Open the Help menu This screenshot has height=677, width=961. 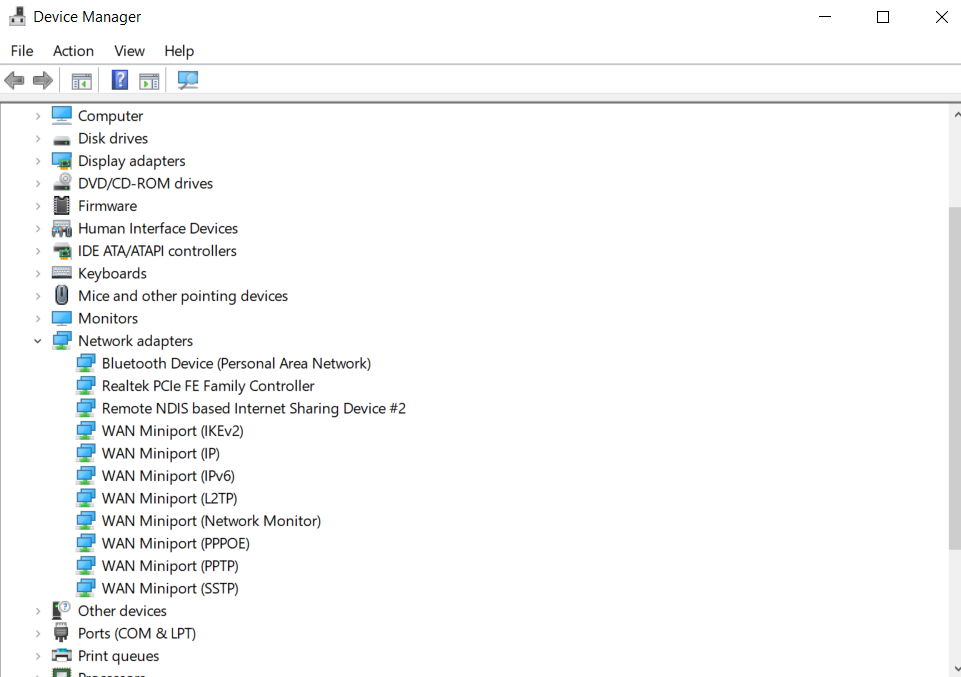179,51
